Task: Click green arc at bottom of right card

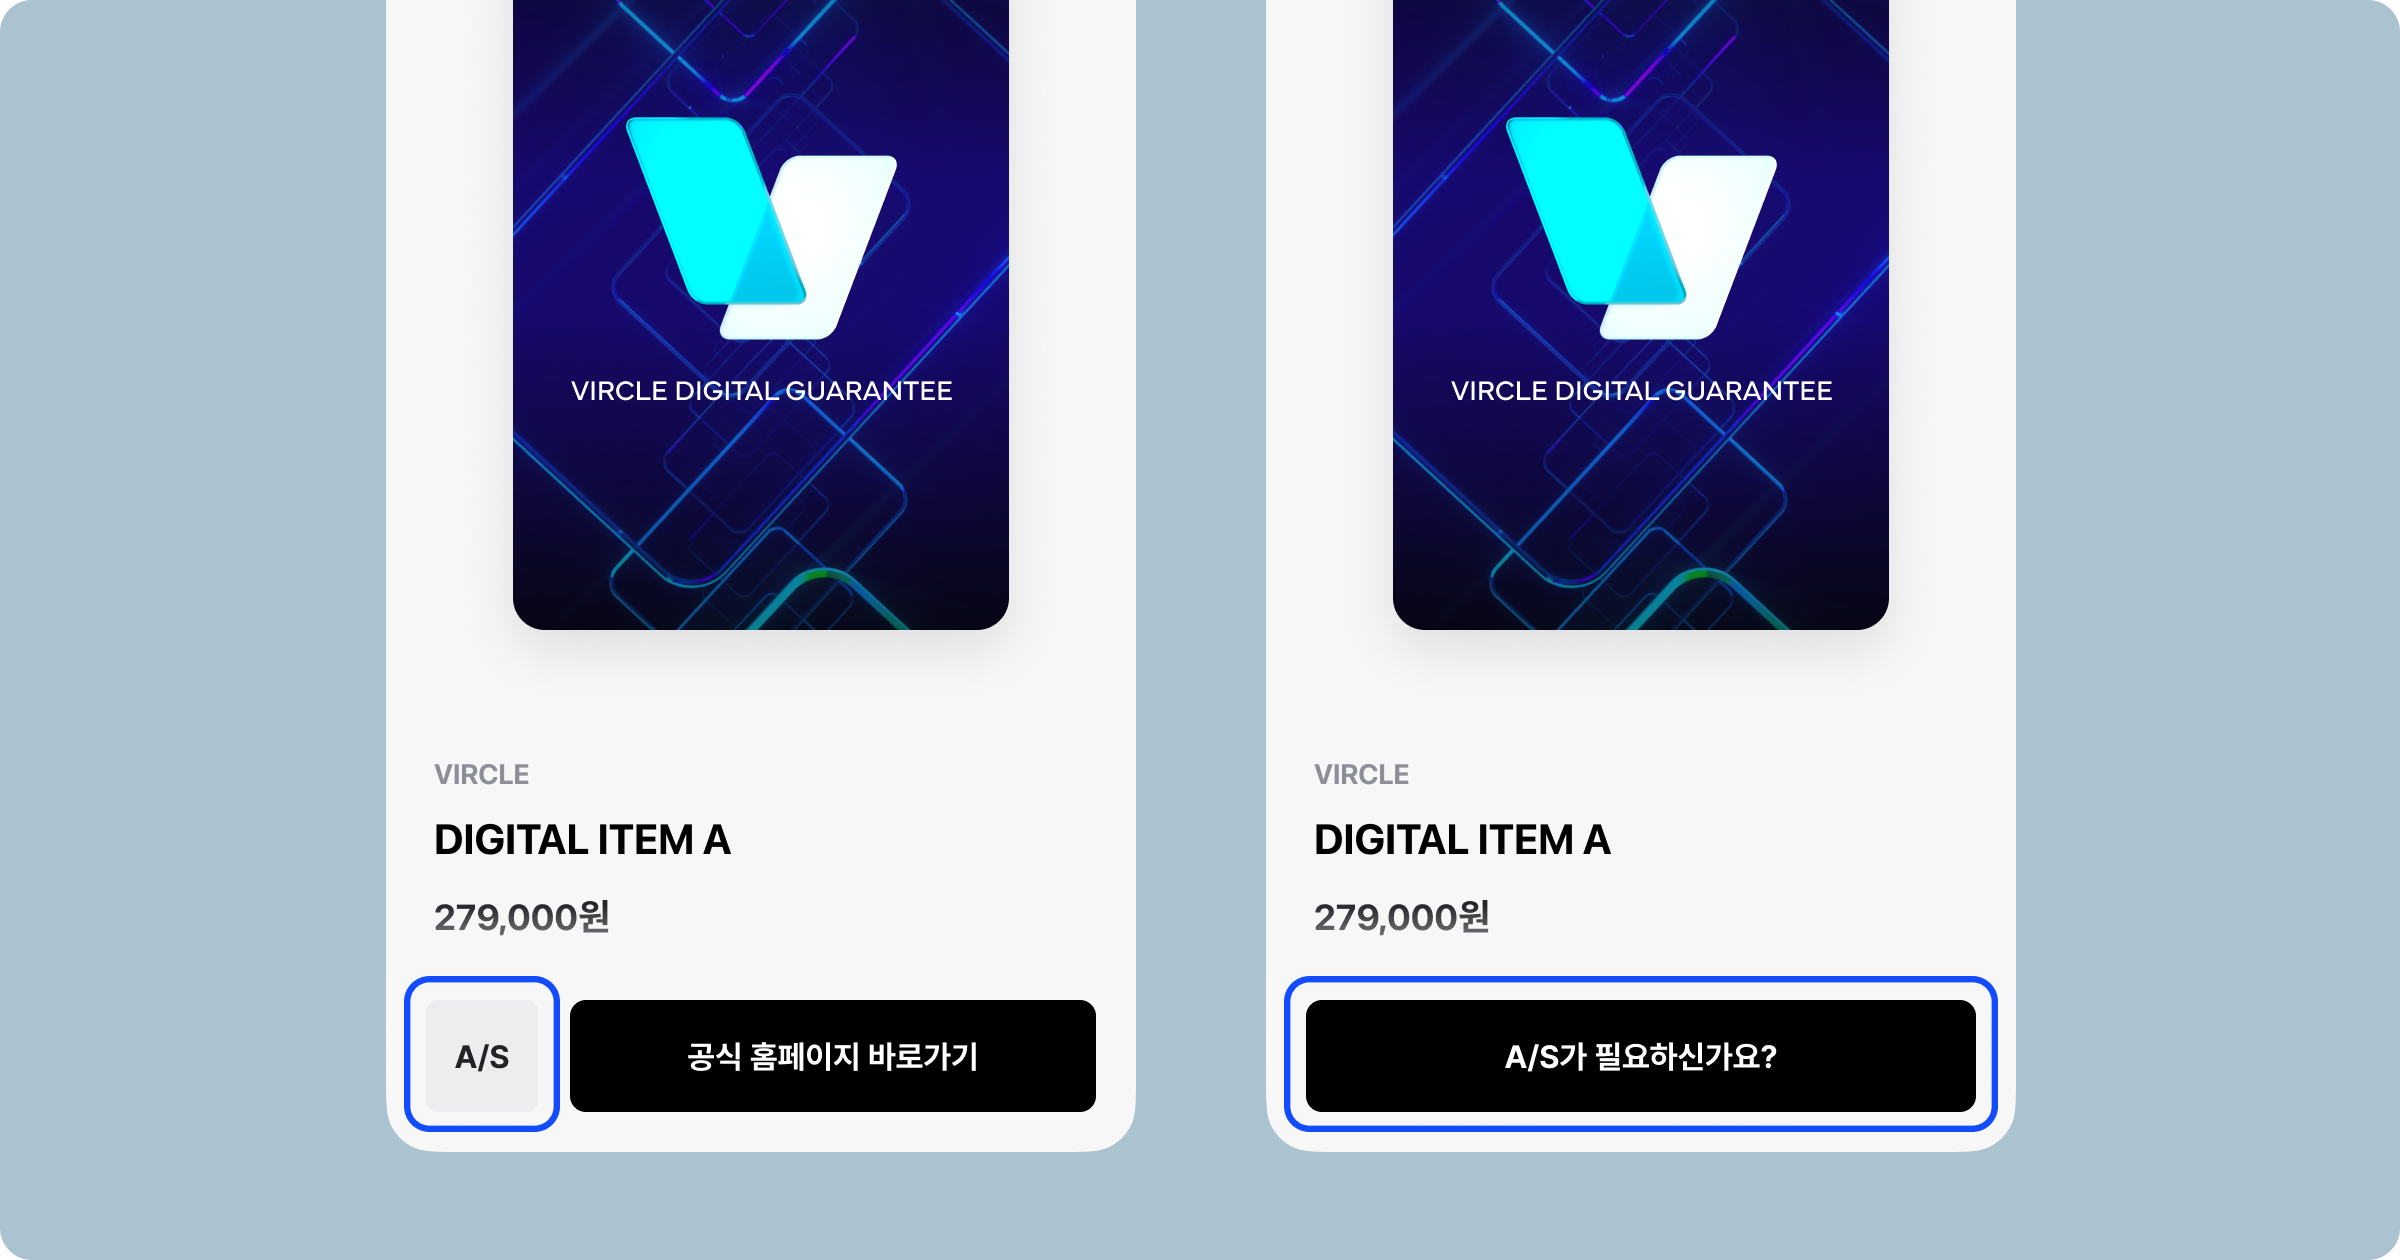Action: (x=1704, y=578)
